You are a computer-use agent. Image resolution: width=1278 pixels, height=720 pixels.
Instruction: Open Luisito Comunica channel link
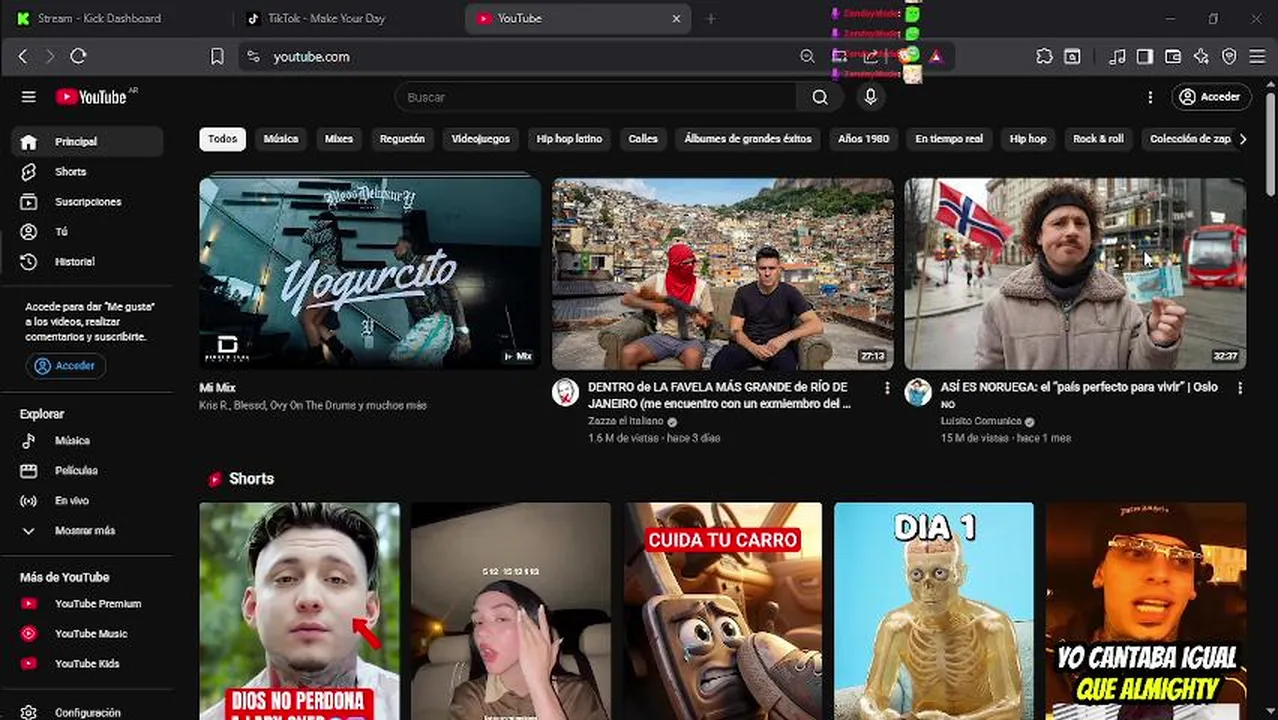pos(980,421)
